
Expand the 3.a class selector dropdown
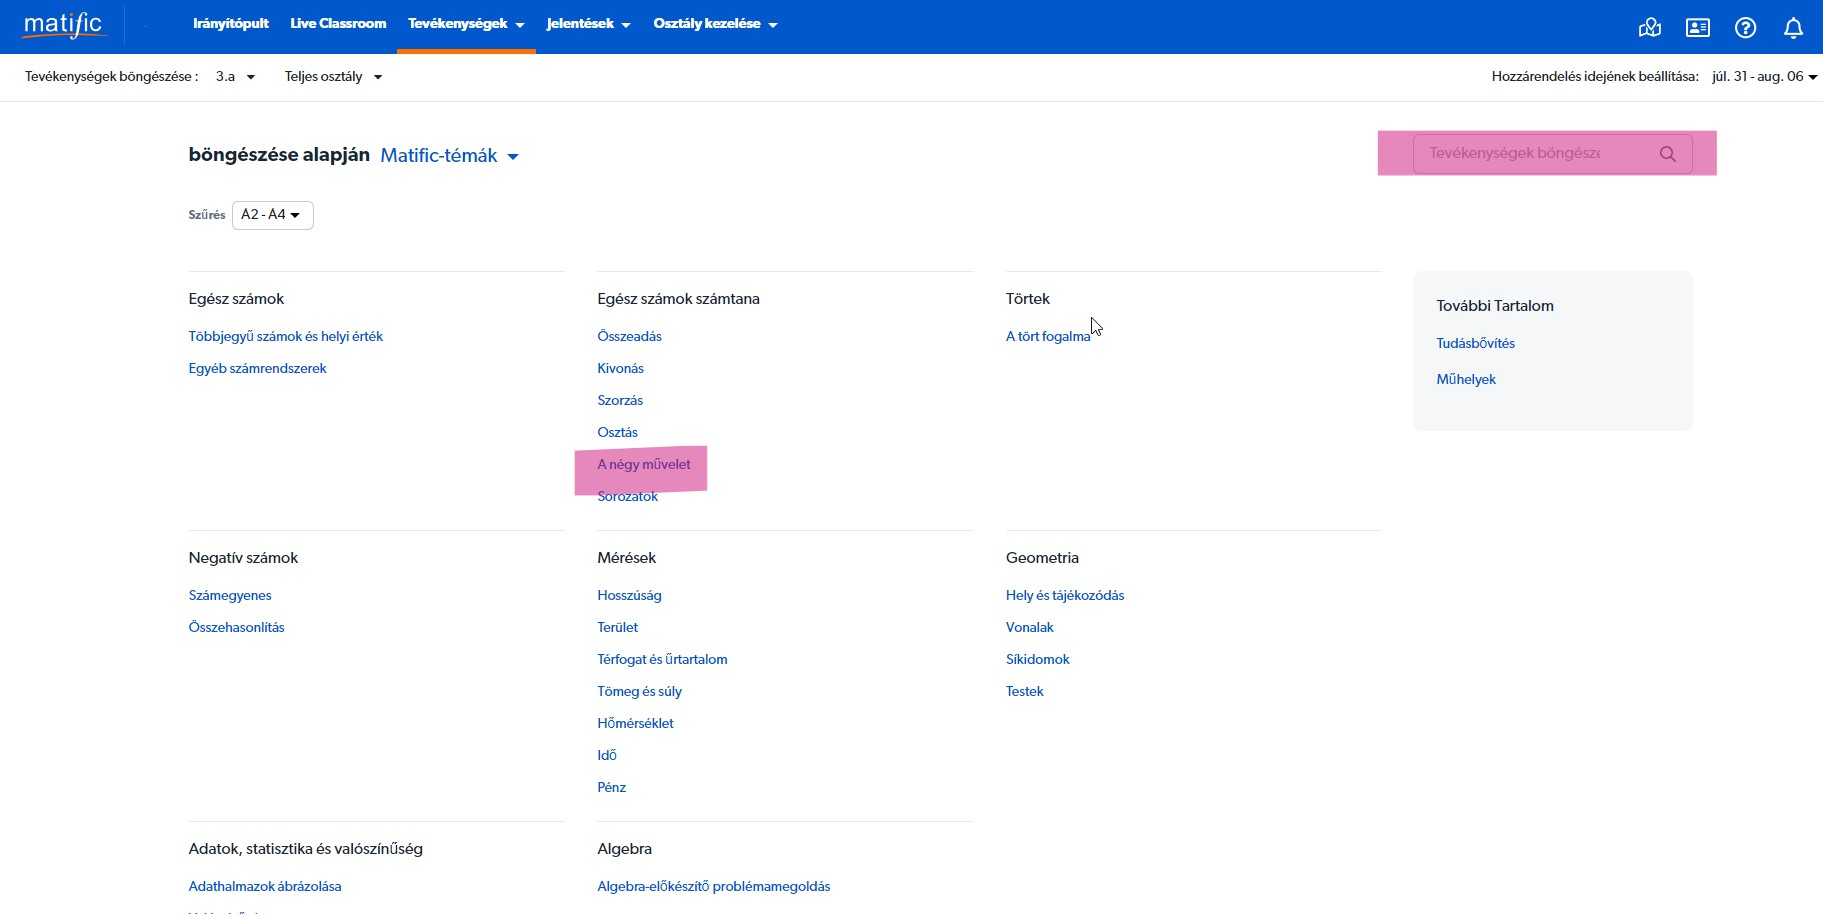(x=236, y=77)
